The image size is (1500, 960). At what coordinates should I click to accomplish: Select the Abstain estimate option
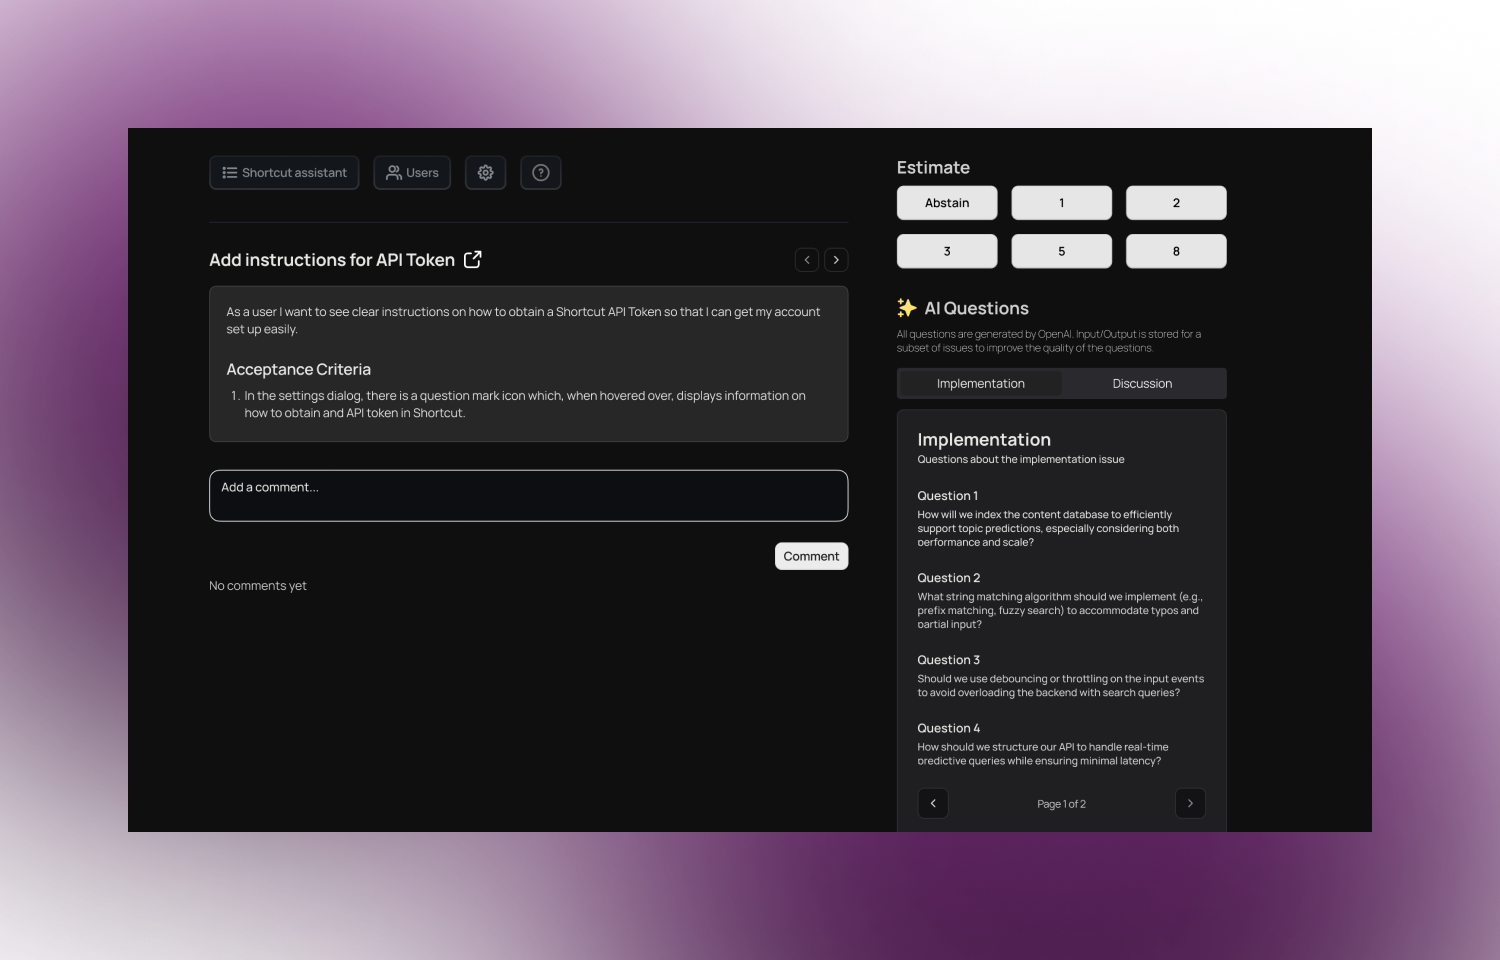[x=946, y=202]
